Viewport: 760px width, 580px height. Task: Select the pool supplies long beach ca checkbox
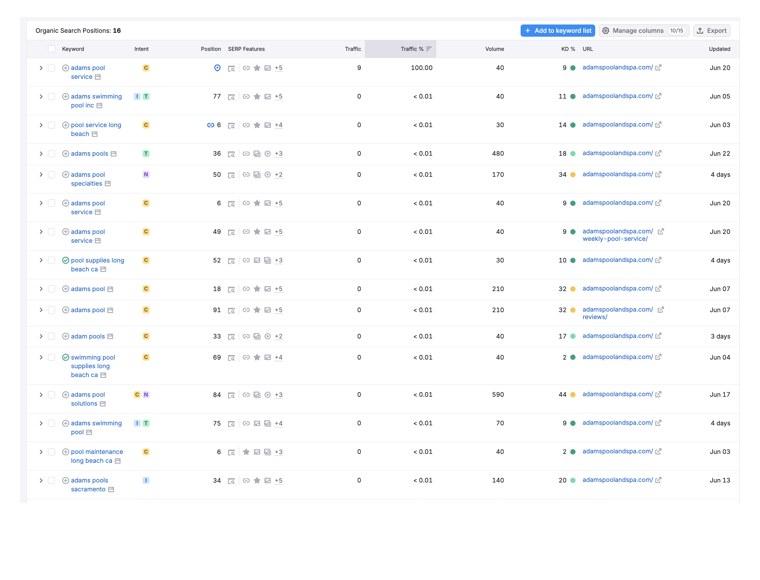coord(51,260)
